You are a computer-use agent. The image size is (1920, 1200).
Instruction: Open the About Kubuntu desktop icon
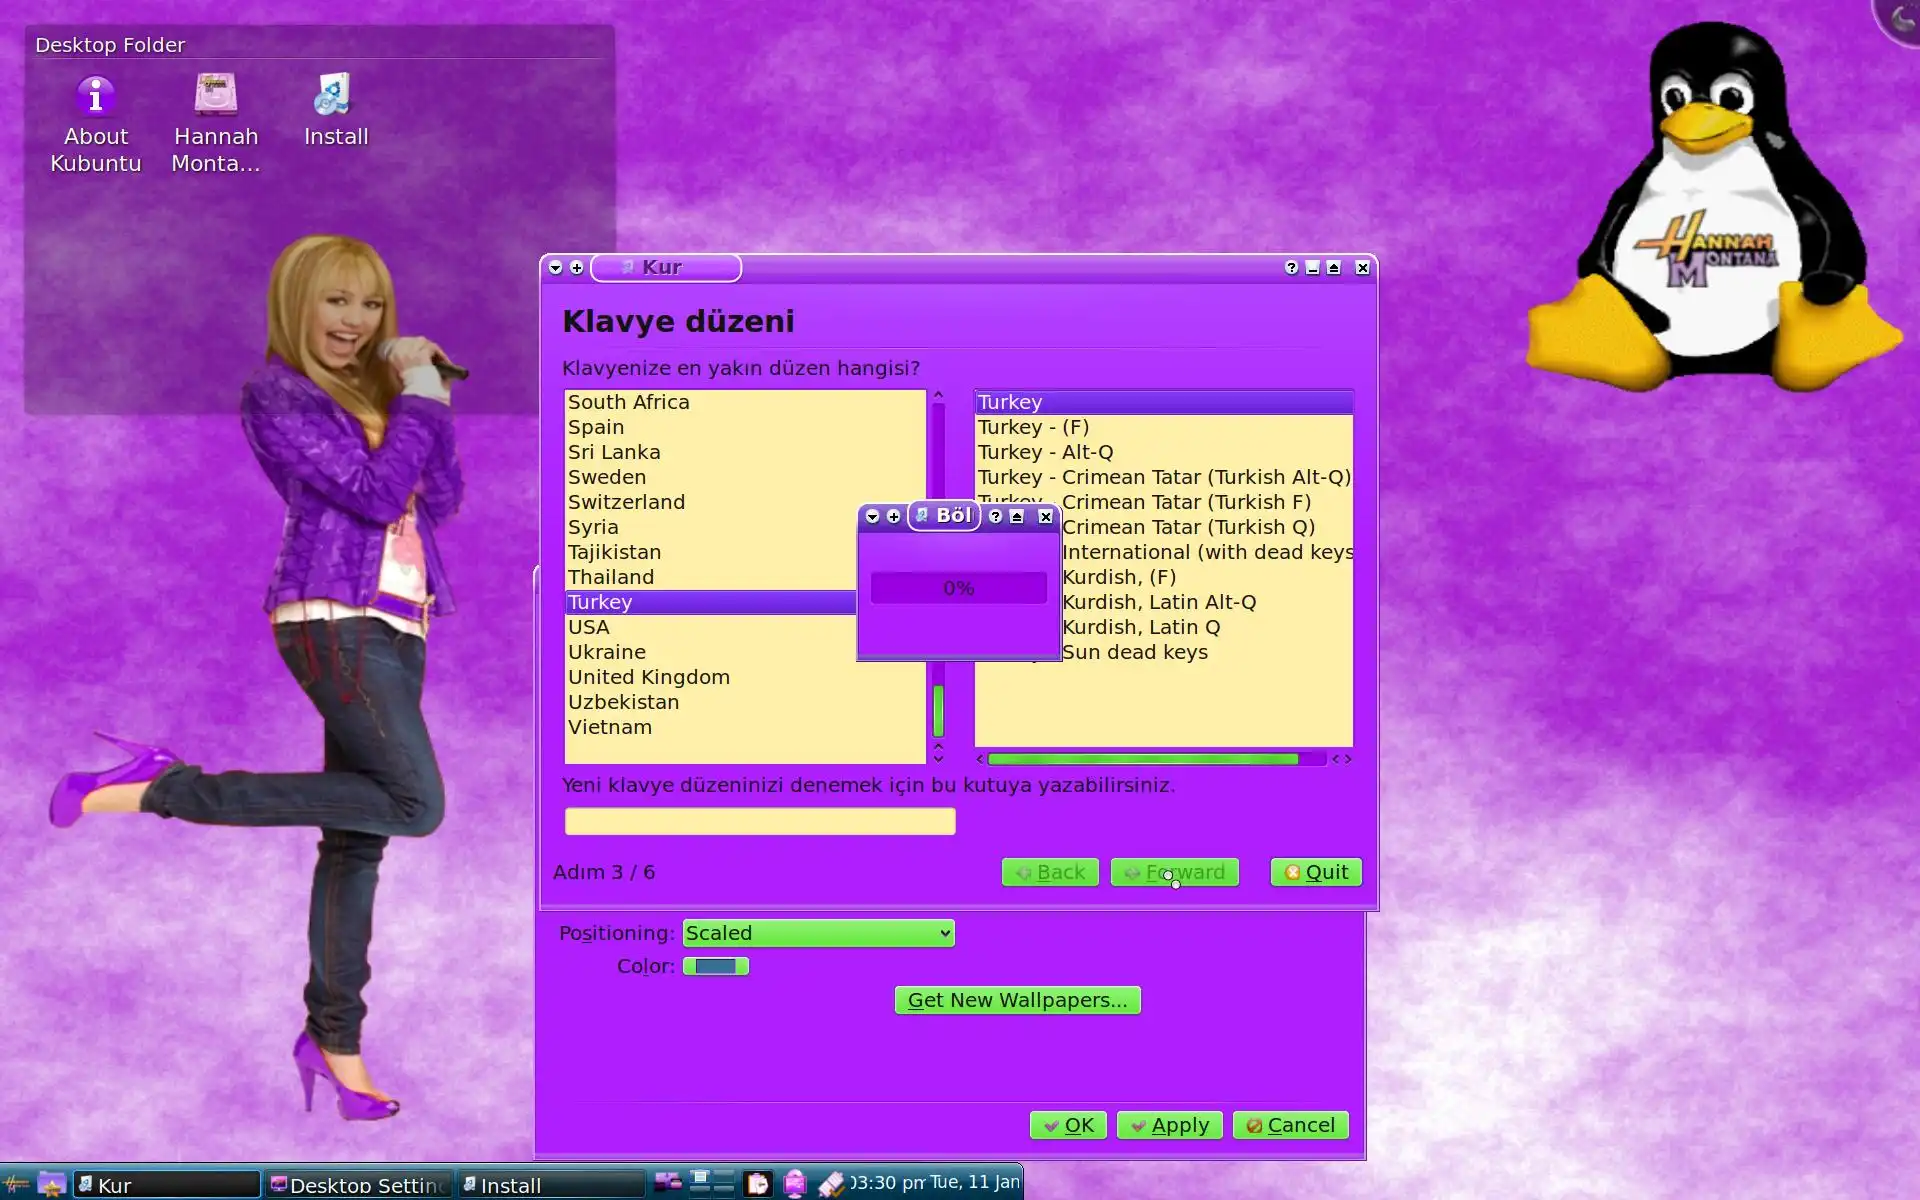[96, 98]
